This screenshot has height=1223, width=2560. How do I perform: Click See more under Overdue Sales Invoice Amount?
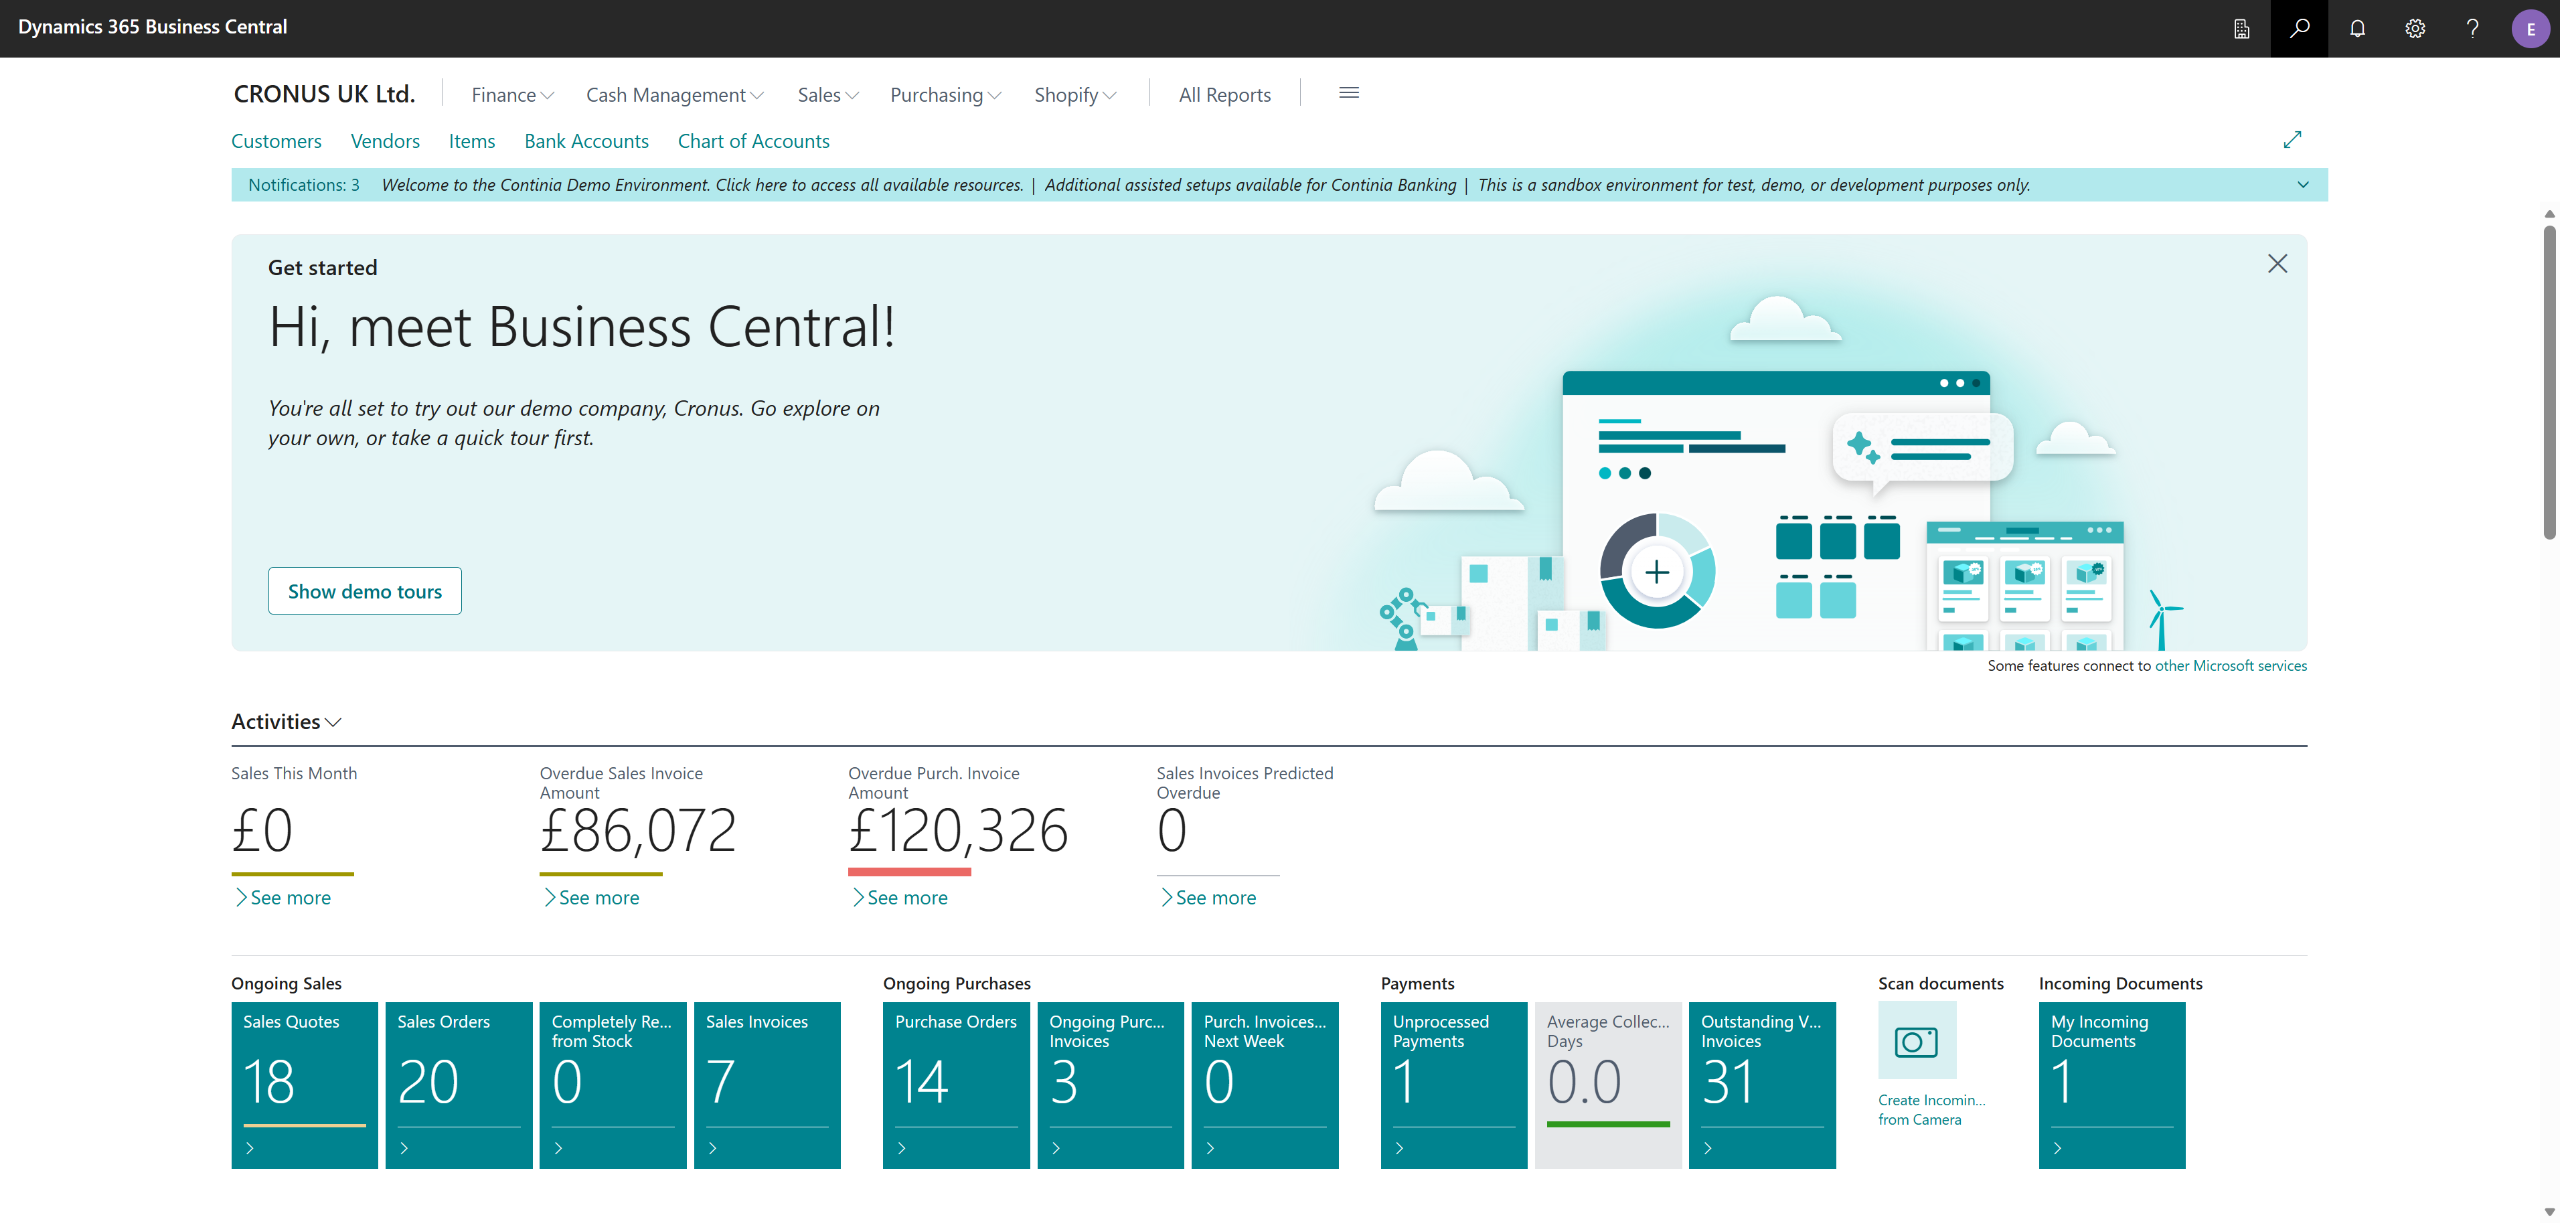(x=591, y=898)
